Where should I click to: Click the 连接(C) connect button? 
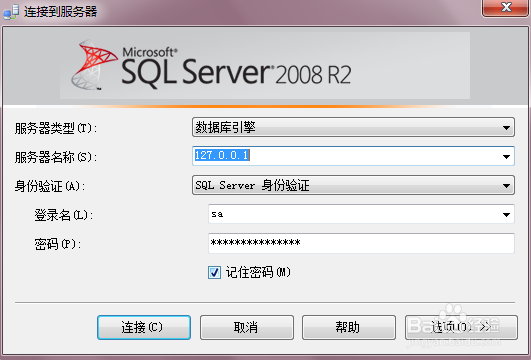point(144,327)
